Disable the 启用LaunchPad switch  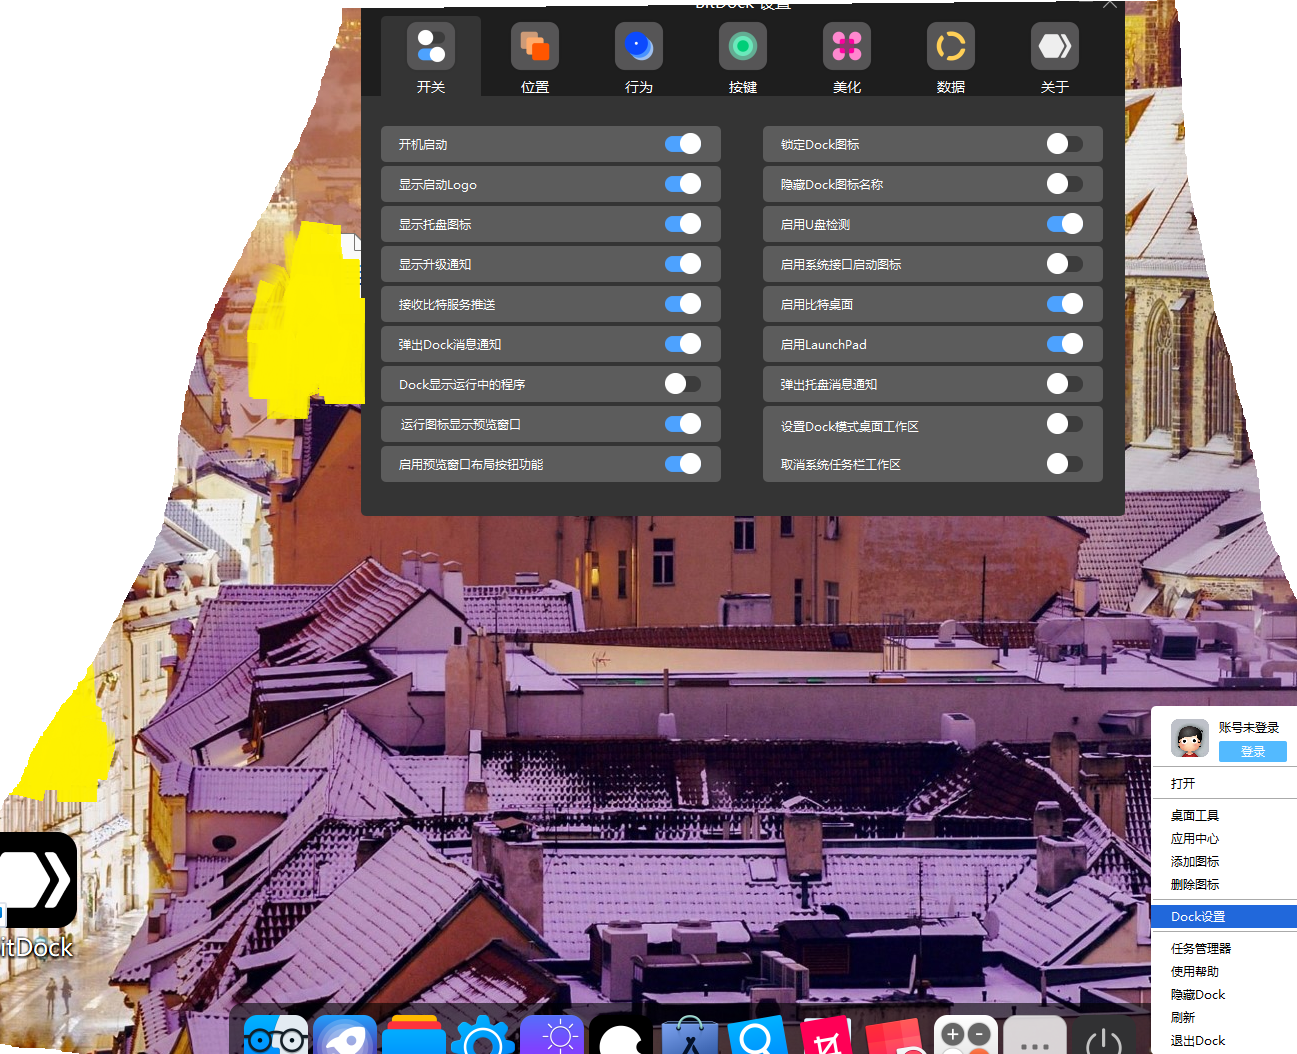coord(1065,344)
